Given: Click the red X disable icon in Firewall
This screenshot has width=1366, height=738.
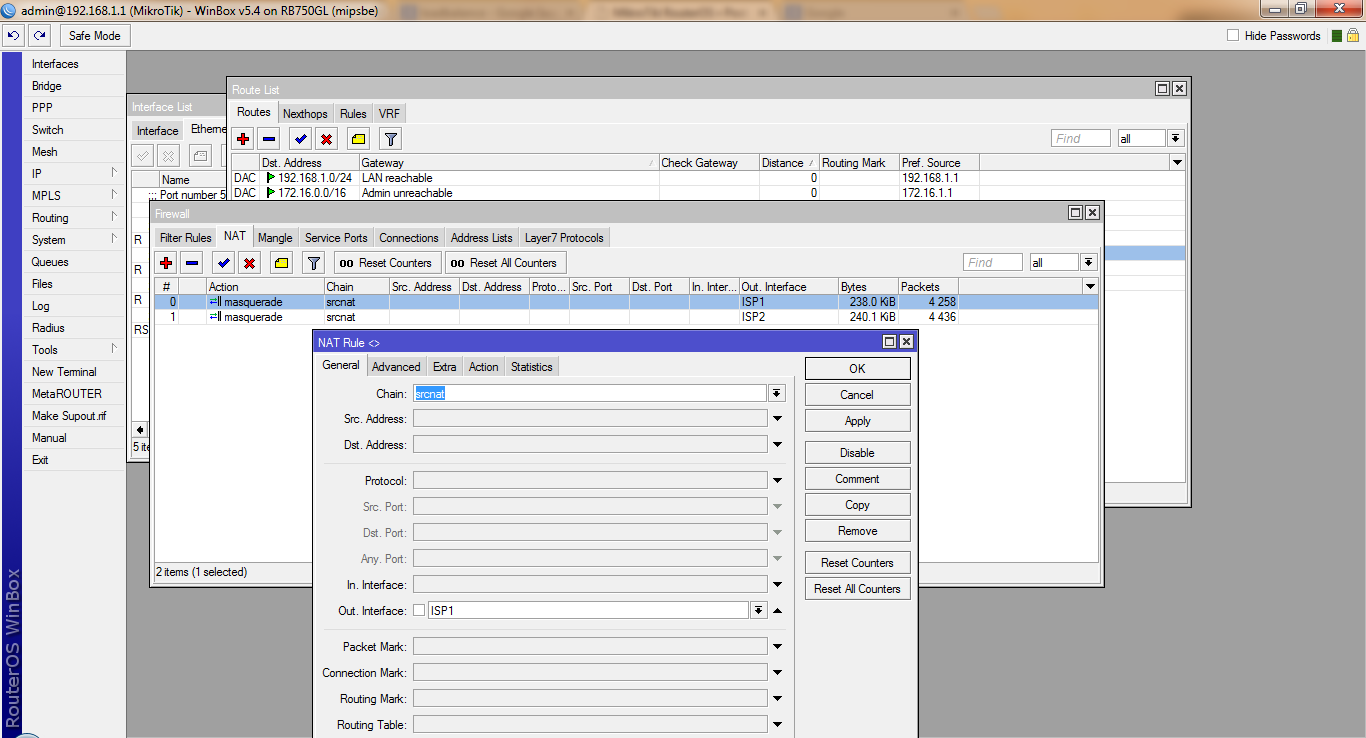Looking at the screenshot, I should [249, 263].
